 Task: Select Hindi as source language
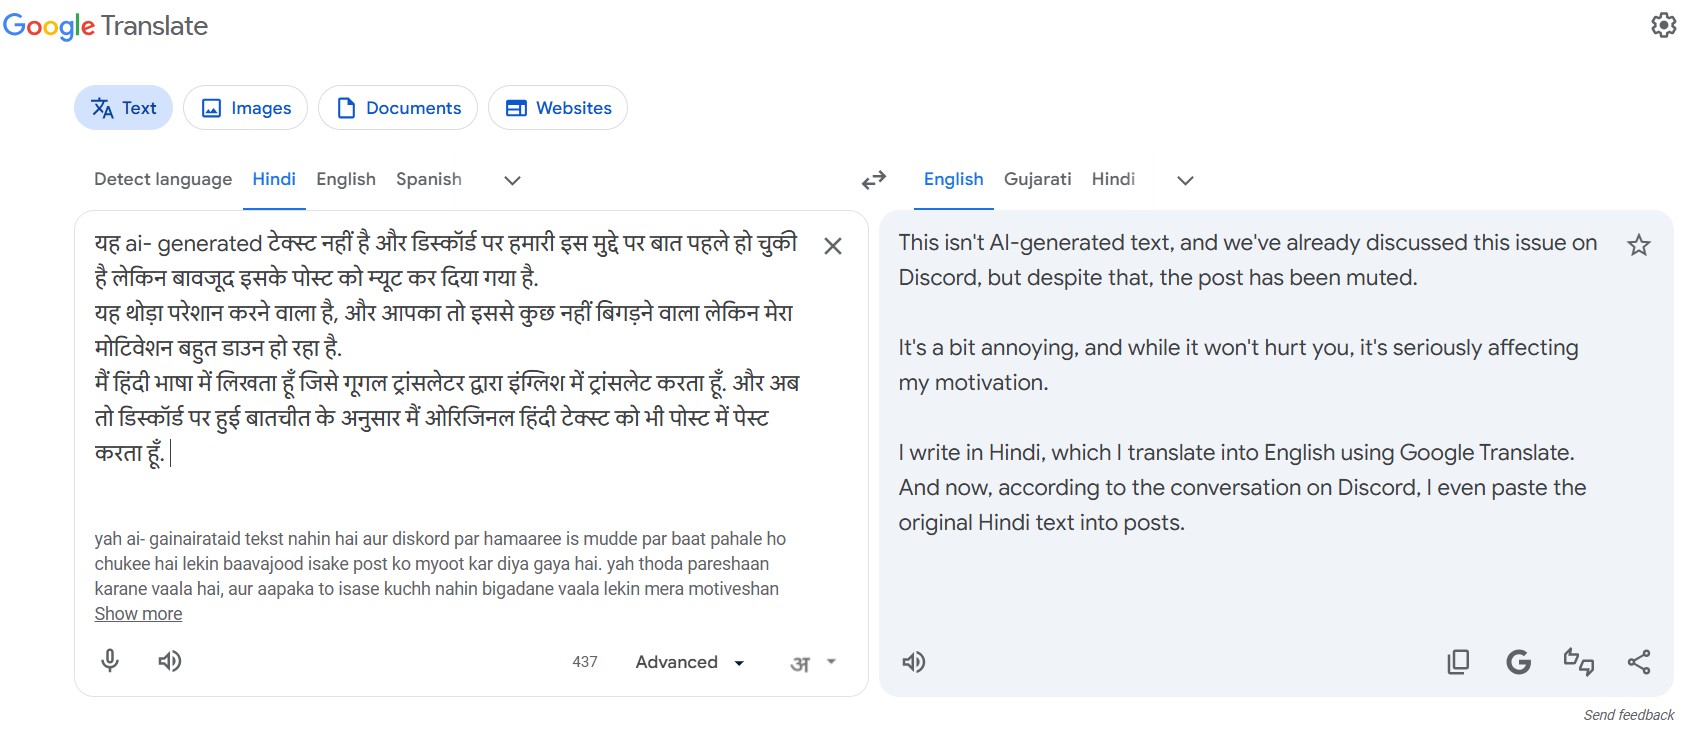[274, 179]
